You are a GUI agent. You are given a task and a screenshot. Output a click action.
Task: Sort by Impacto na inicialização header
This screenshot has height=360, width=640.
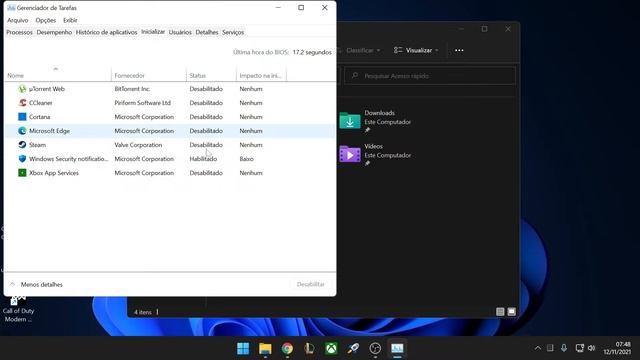pos(262,76)
